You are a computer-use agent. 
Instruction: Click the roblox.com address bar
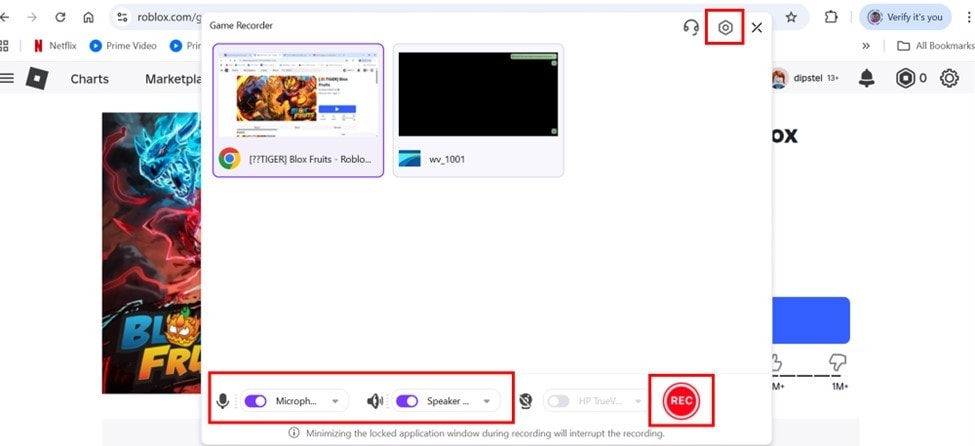click(168, 17)
